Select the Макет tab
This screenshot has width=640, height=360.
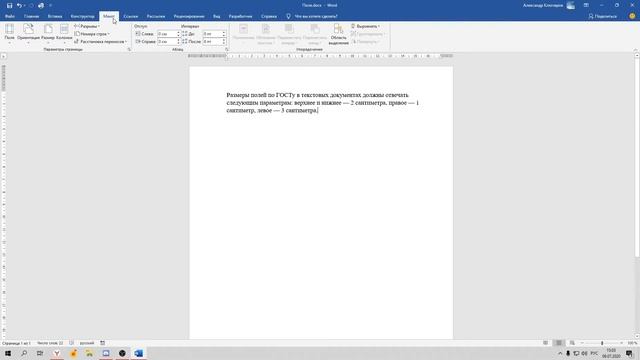109,16
